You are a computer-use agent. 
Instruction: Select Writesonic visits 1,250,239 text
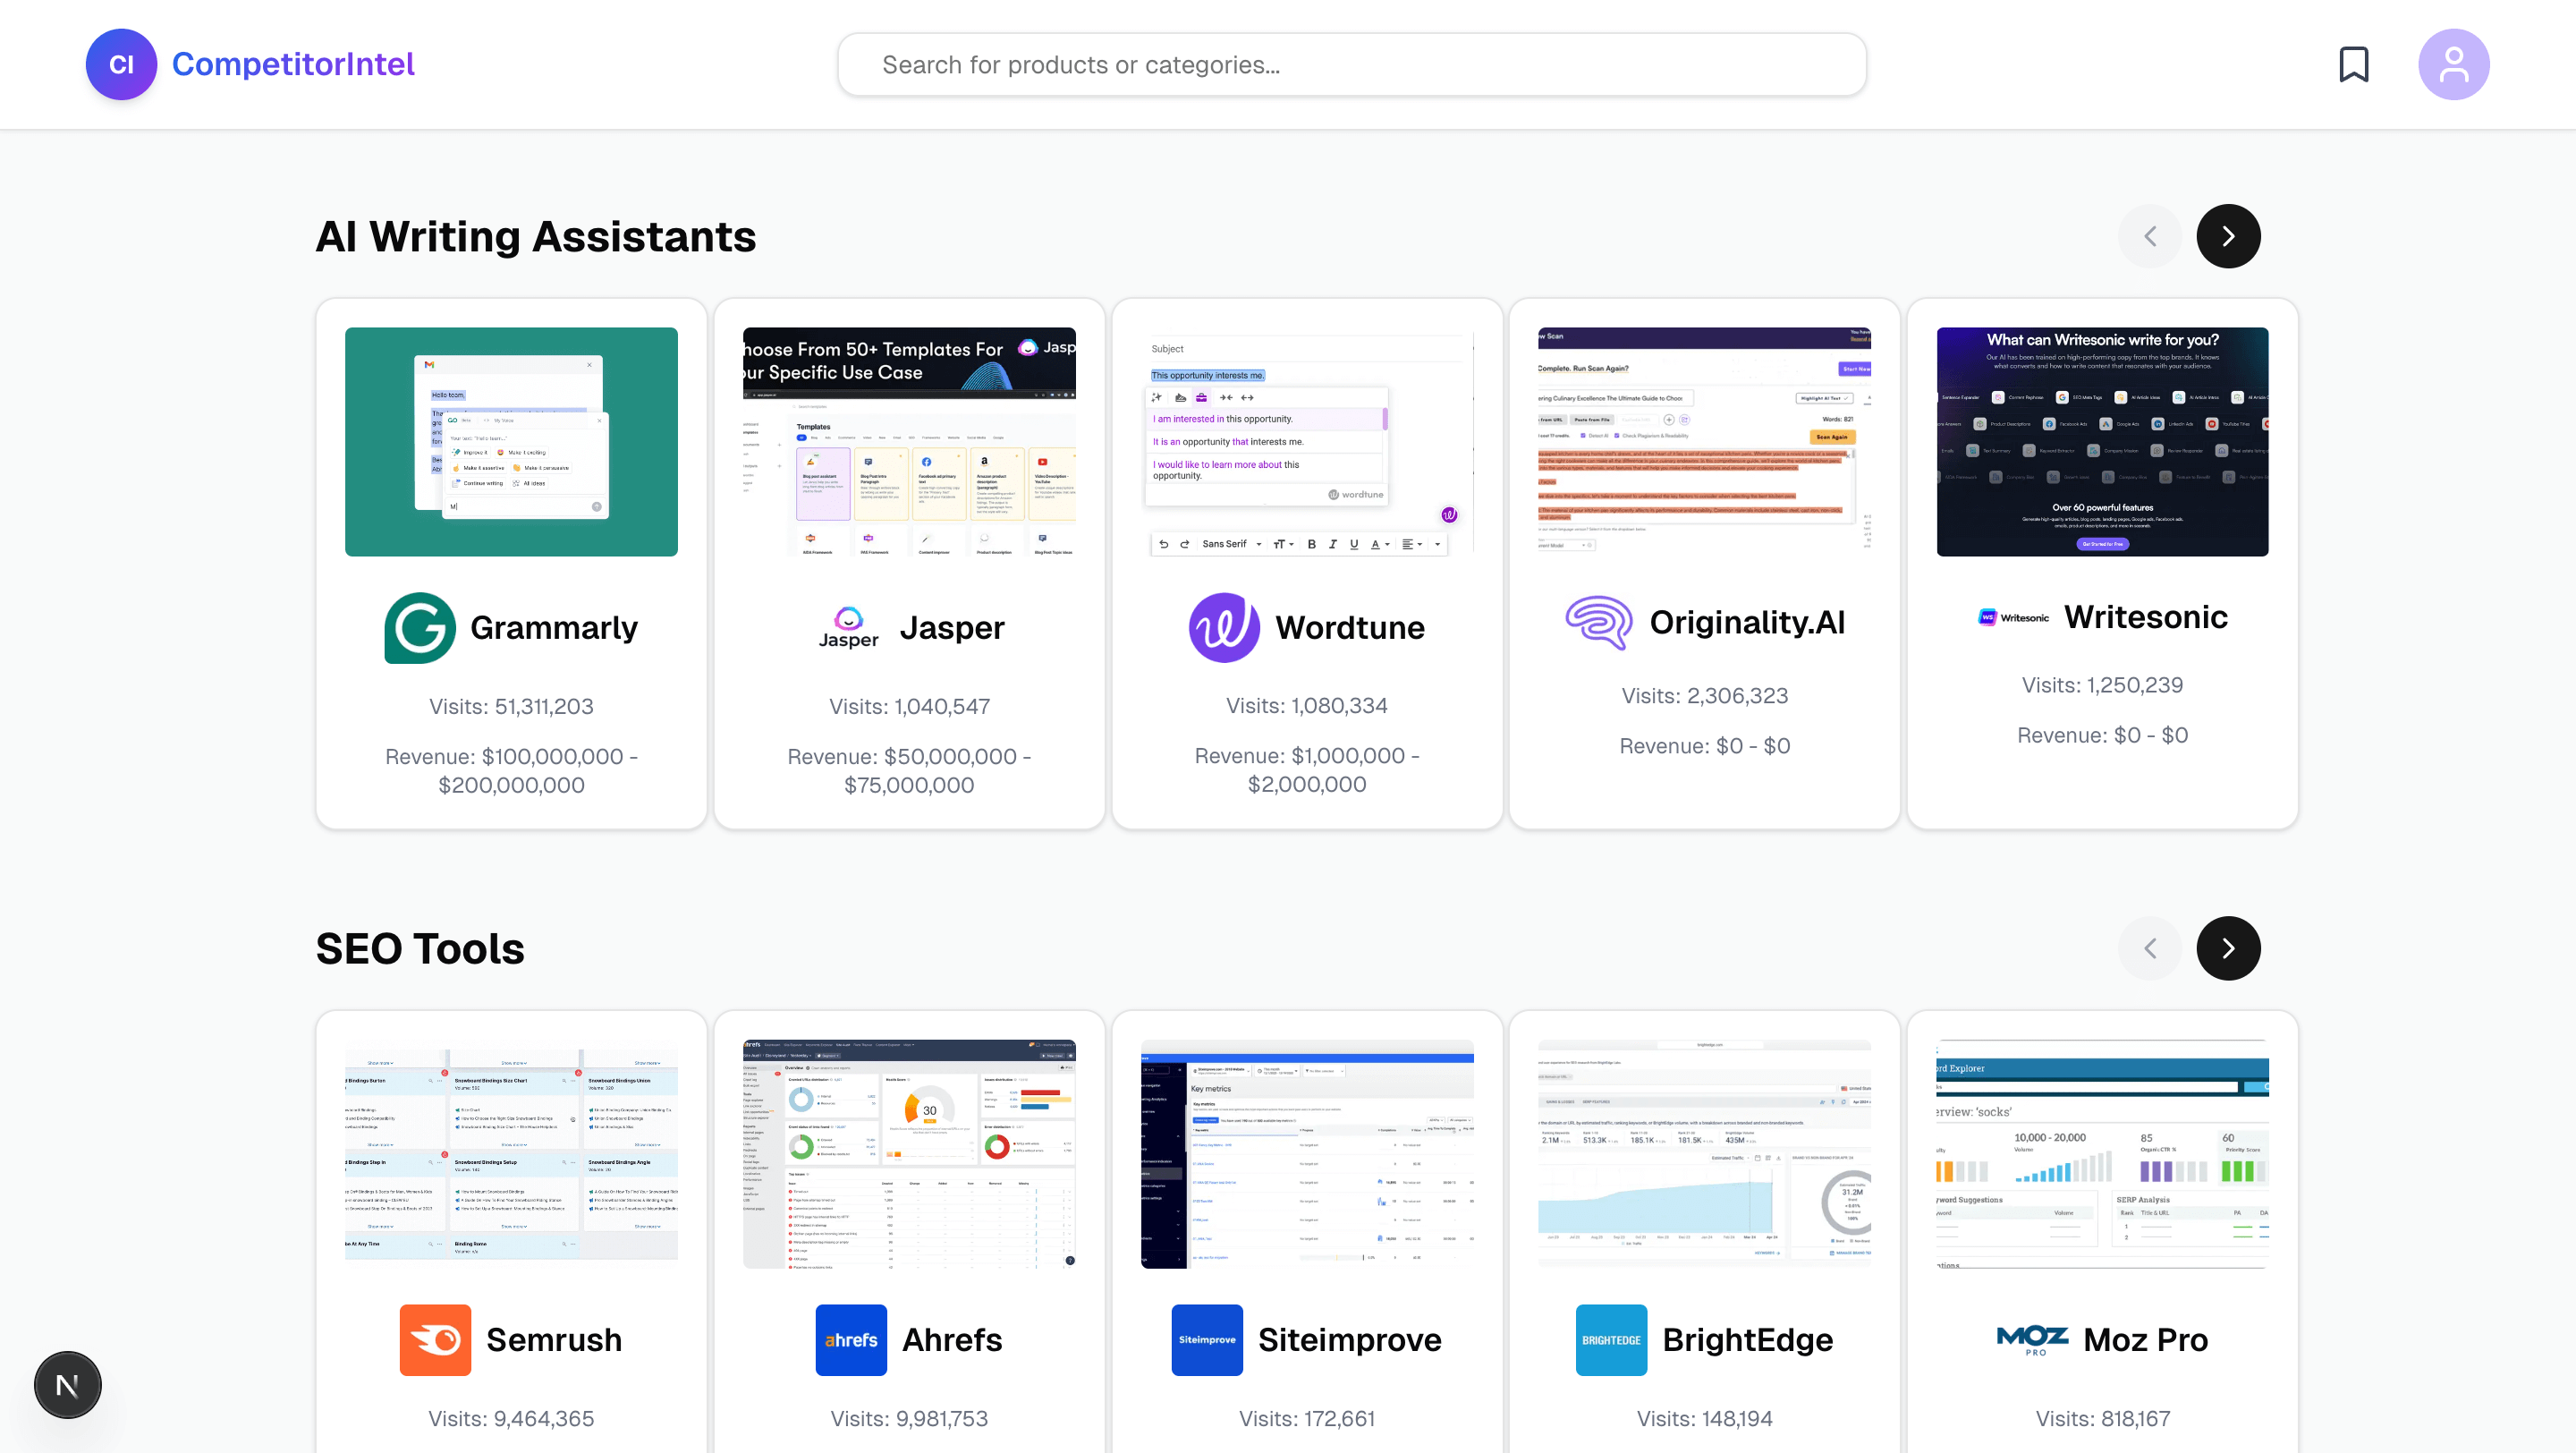[2102, 685]
